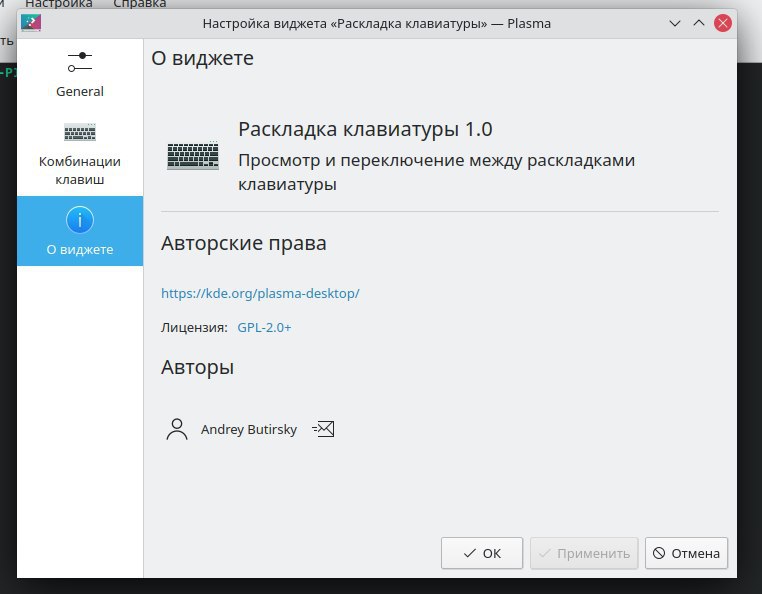Select the О виджете page
The height and width of the screenshot is (594, 762).
tap(80, 231)
